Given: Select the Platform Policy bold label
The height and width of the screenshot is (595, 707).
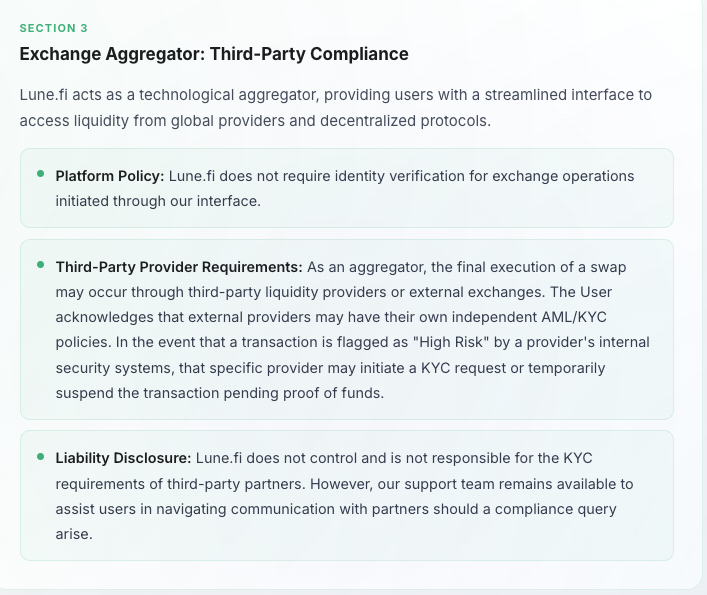Looking at the screenshot, I should pos(110,176).
